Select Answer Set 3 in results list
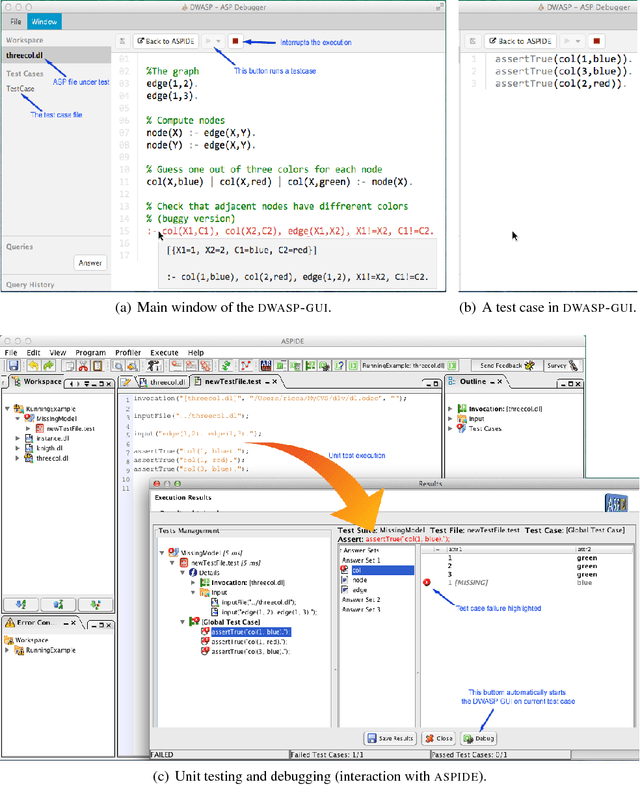Screen dimensions: 640x807 (x=361, y=609)
